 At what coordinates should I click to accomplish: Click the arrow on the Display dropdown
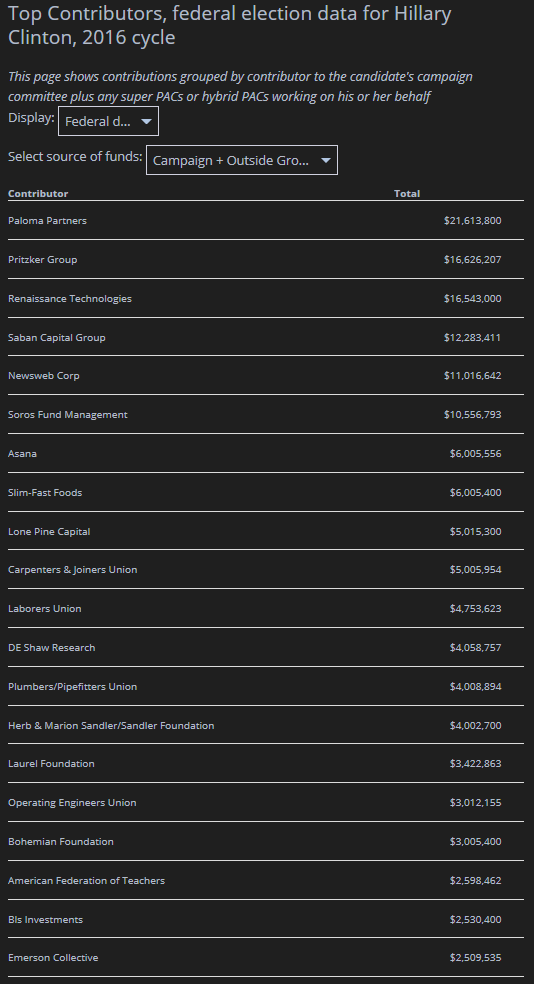pos(146,122)
